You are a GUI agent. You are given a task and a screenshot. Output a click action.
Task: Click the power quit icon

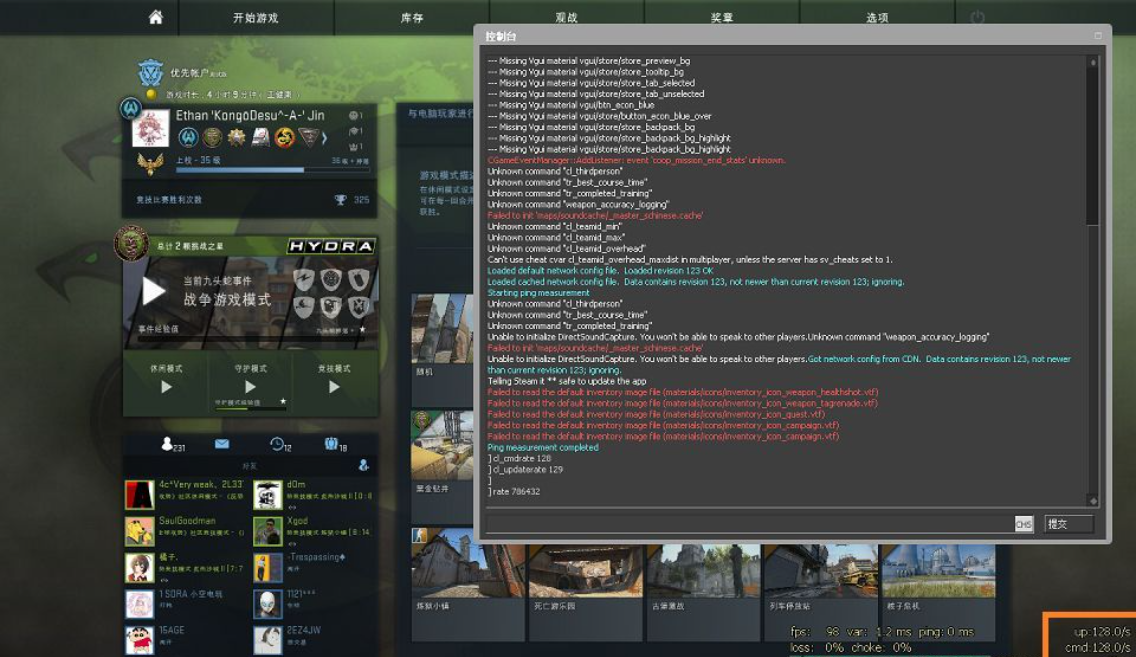(x=977, y=17)
